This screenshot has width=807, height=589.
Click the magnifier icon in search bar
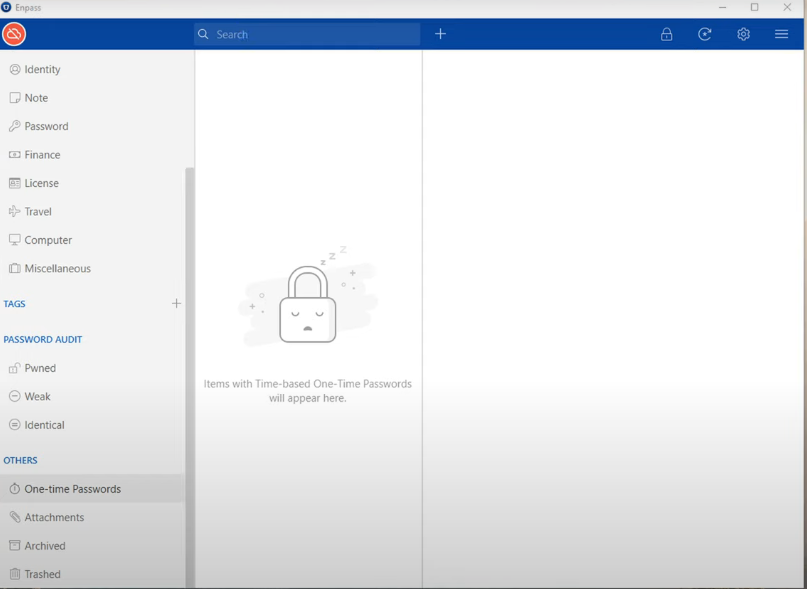203,34
